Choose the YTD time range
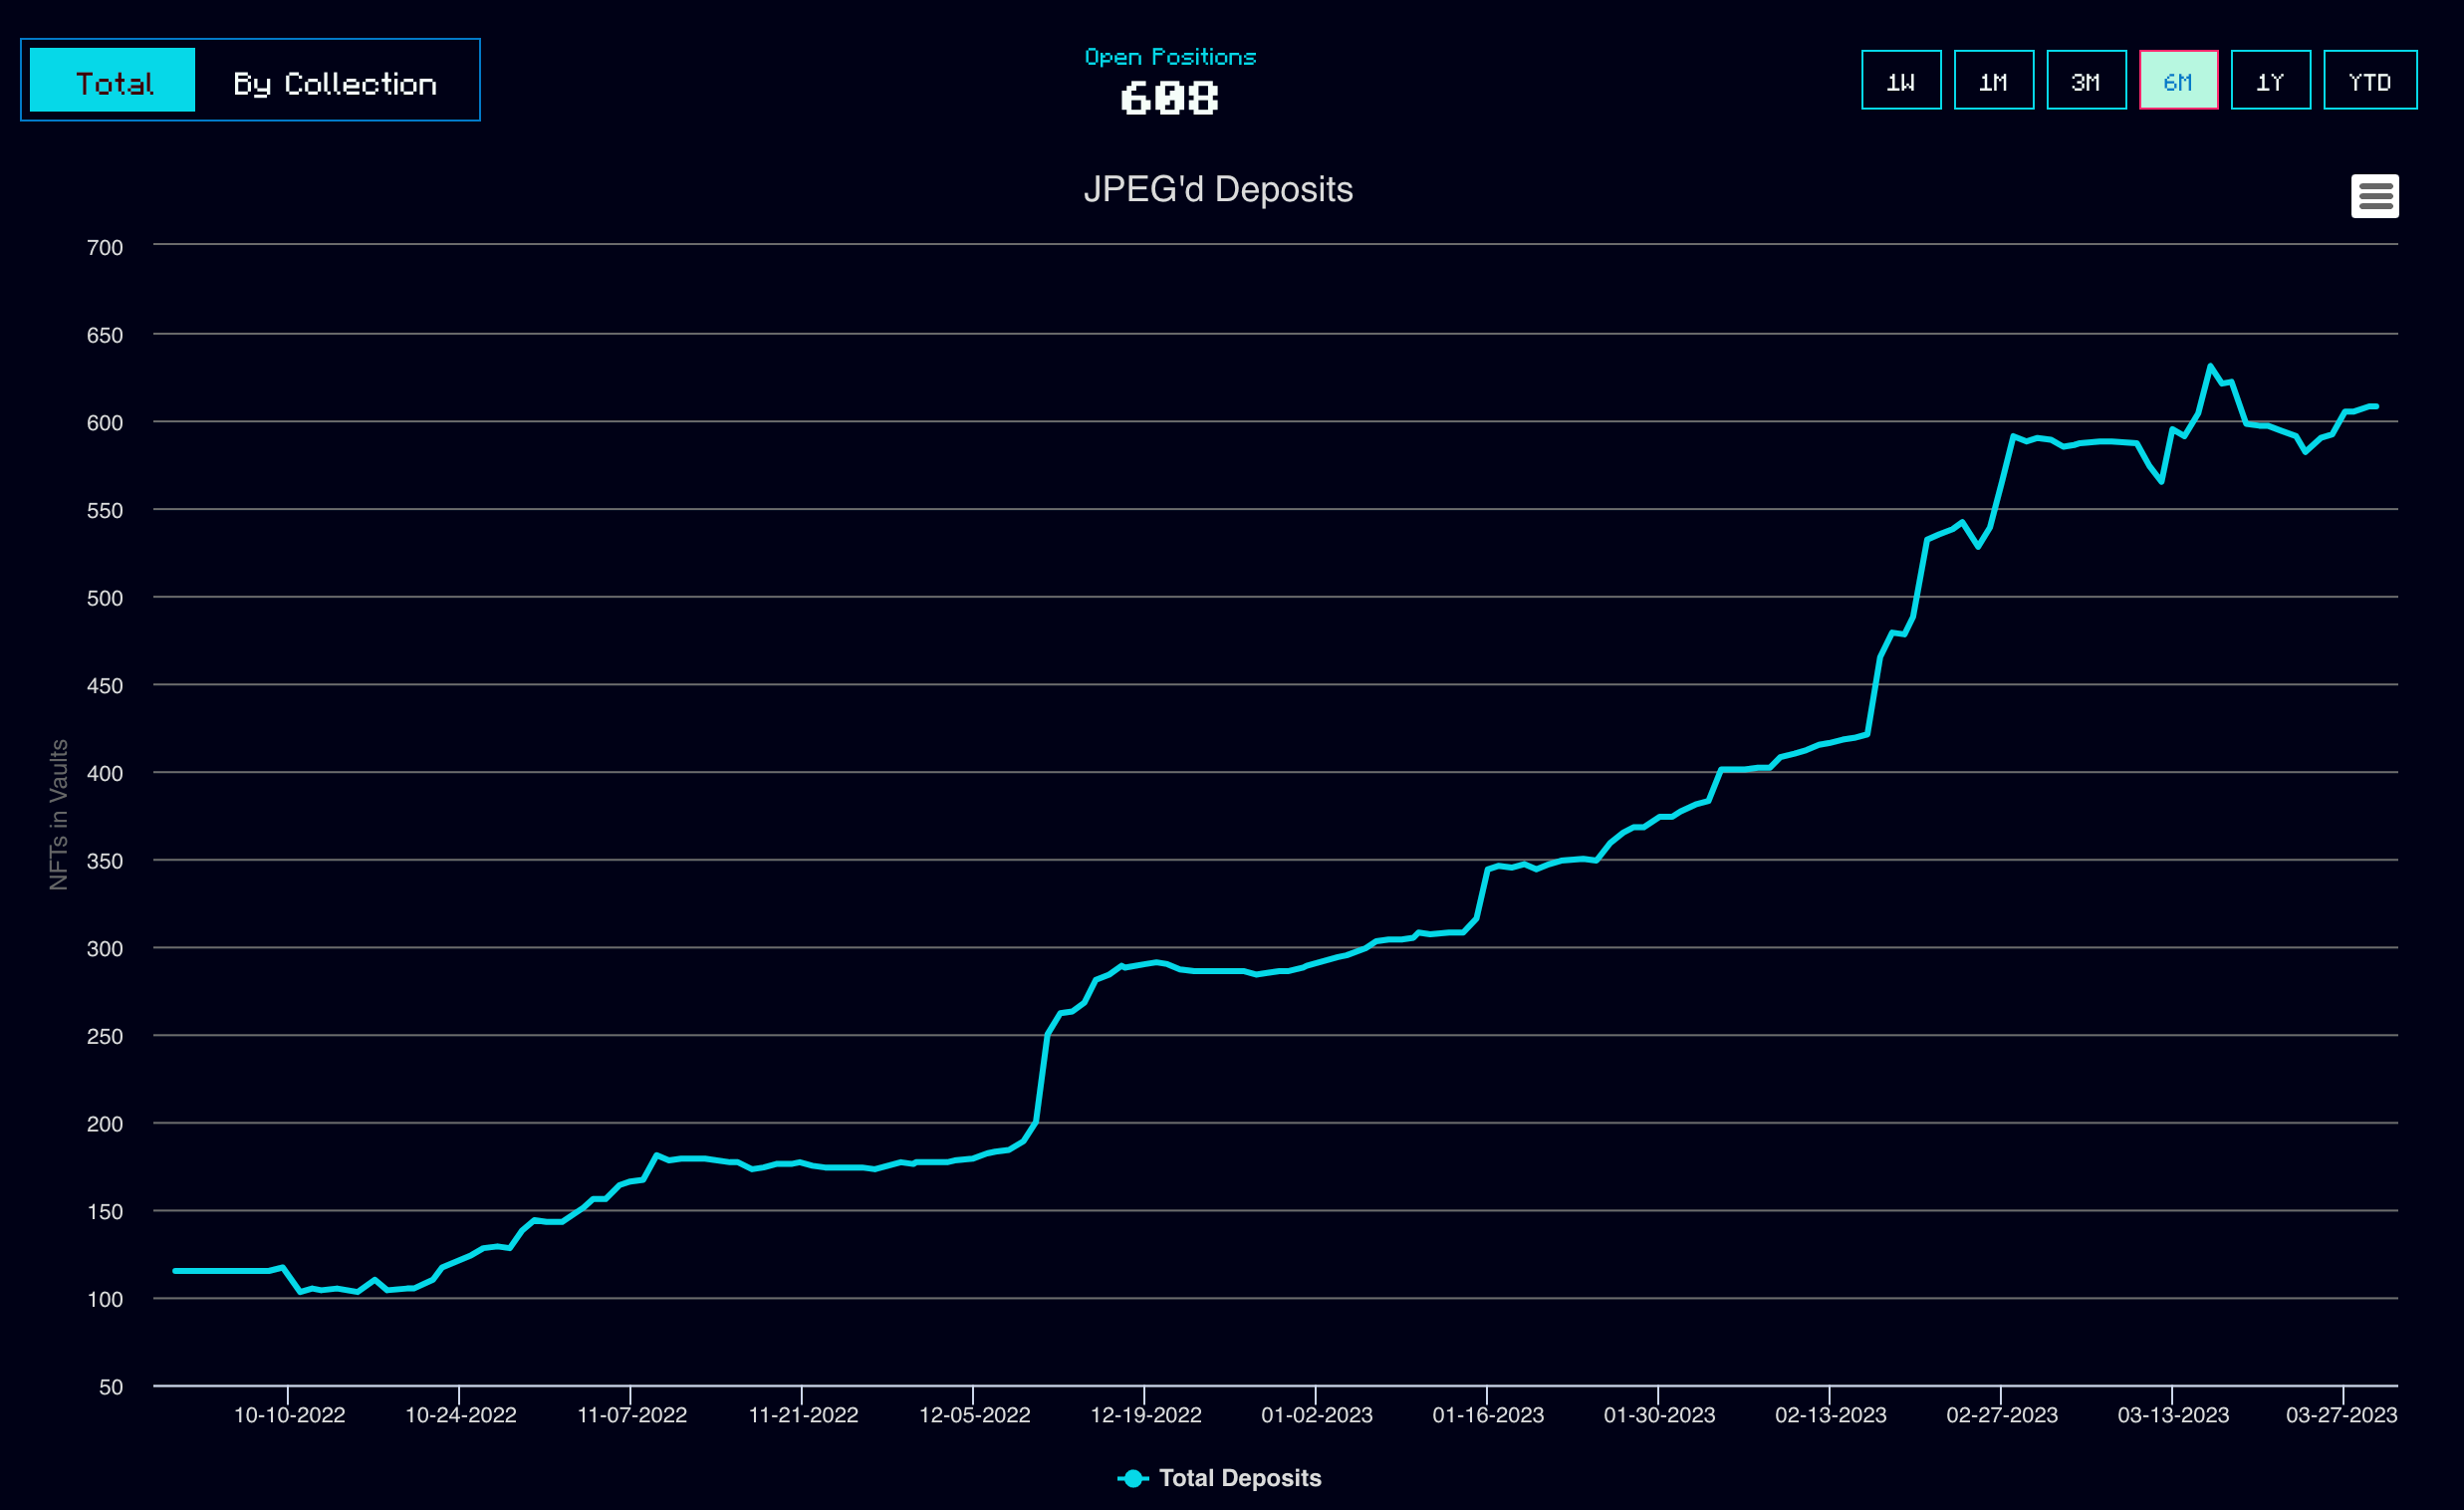This screenshot has height=1510, width=2464. [x=2369, y=81]
